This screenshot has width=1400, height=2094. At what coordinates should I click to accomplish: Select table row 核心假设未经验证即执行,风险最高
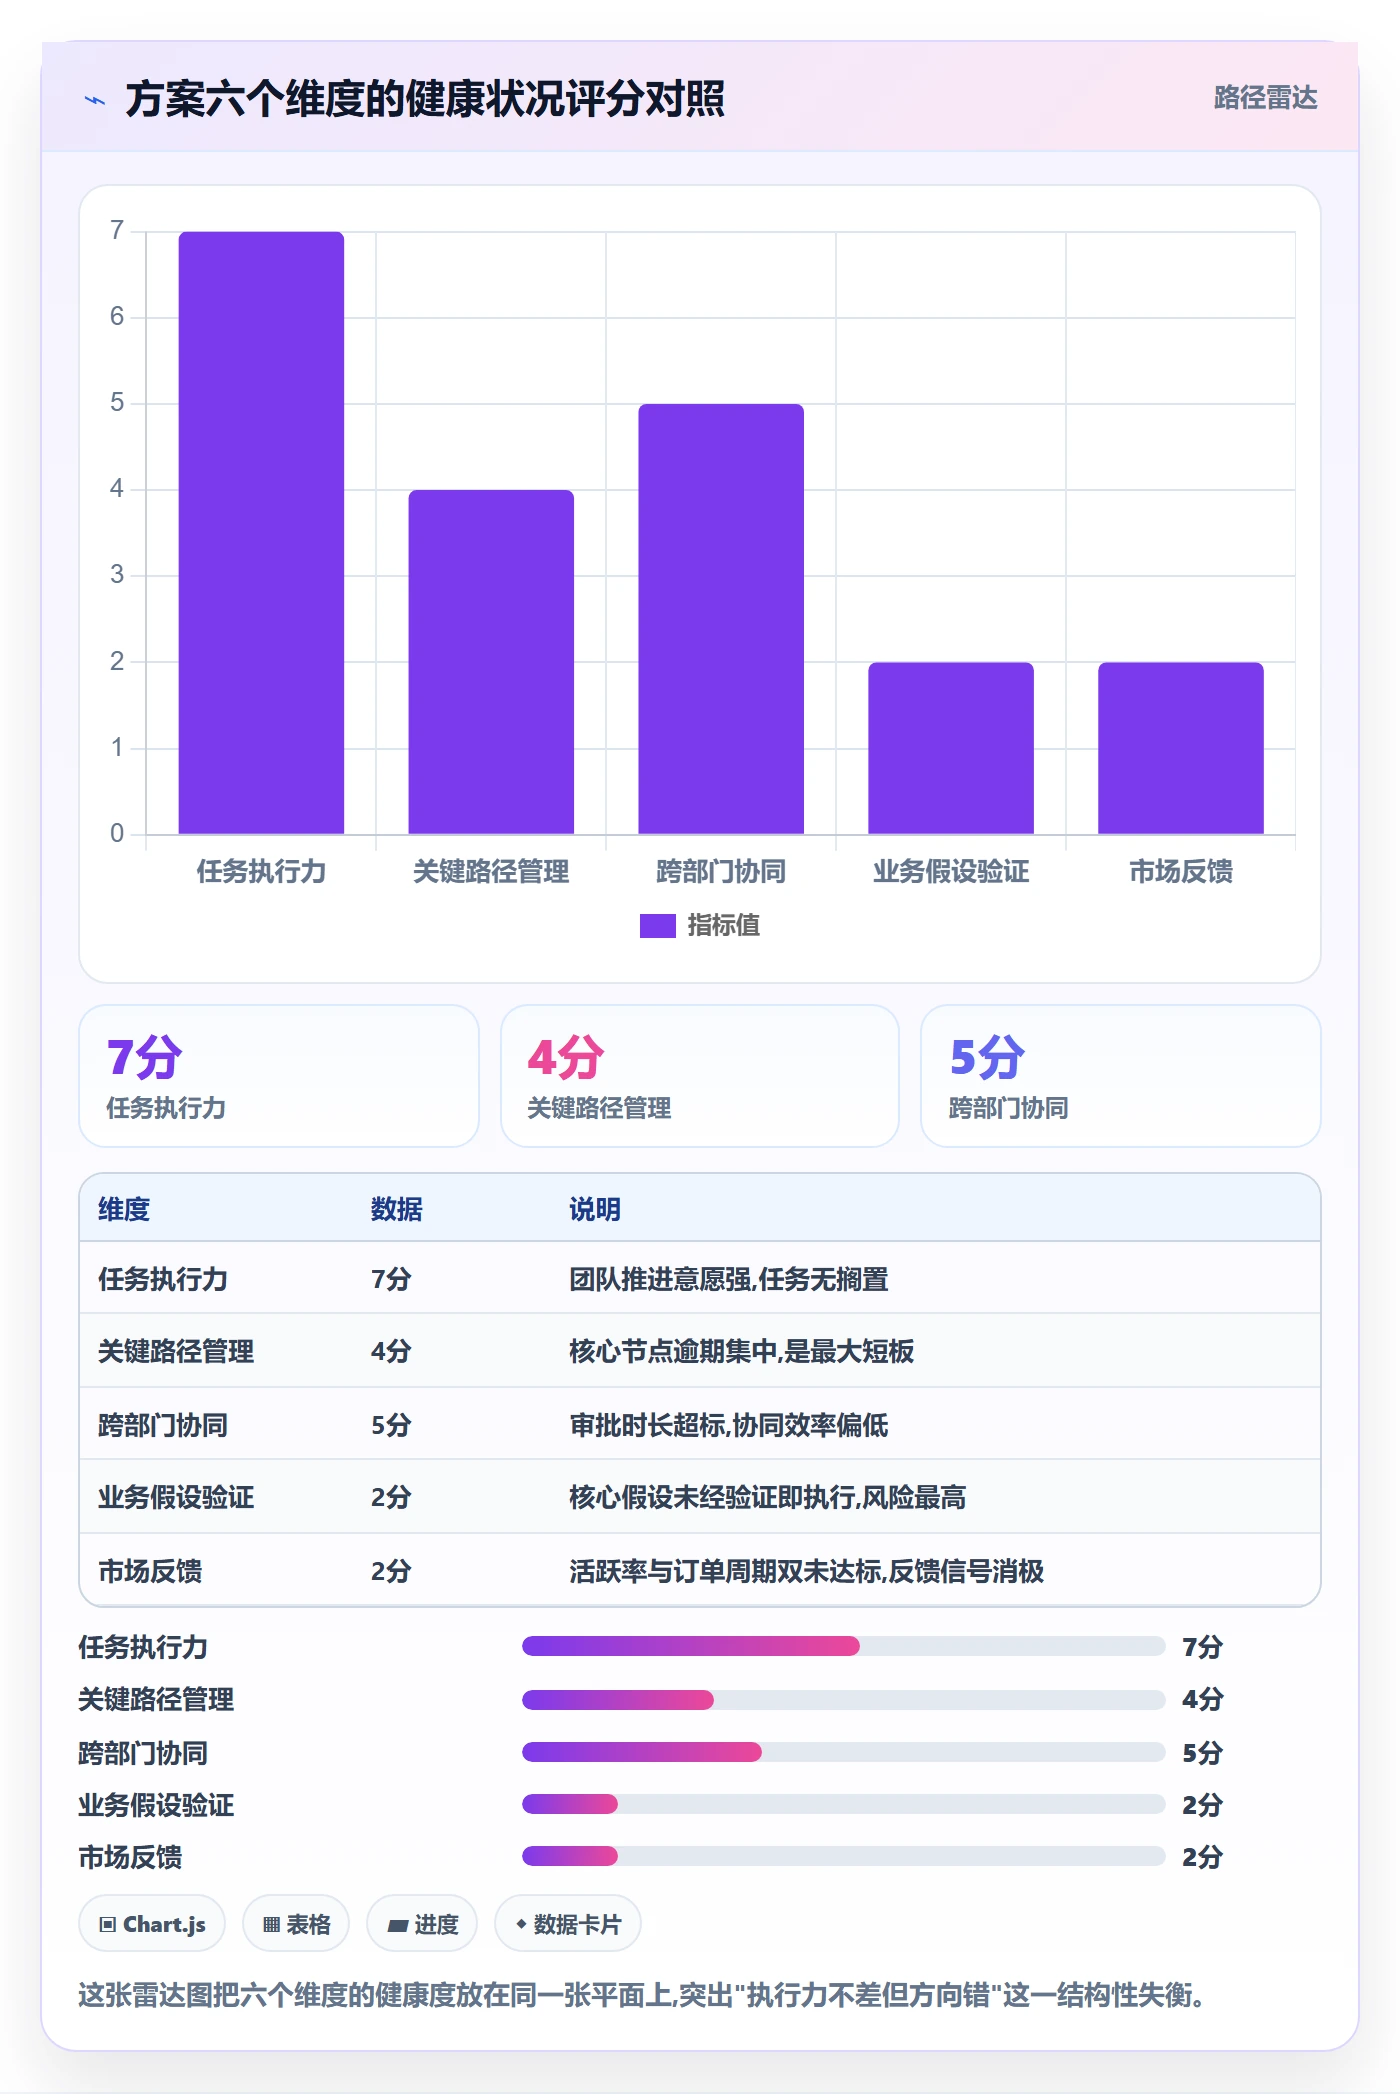(700, 1497)
